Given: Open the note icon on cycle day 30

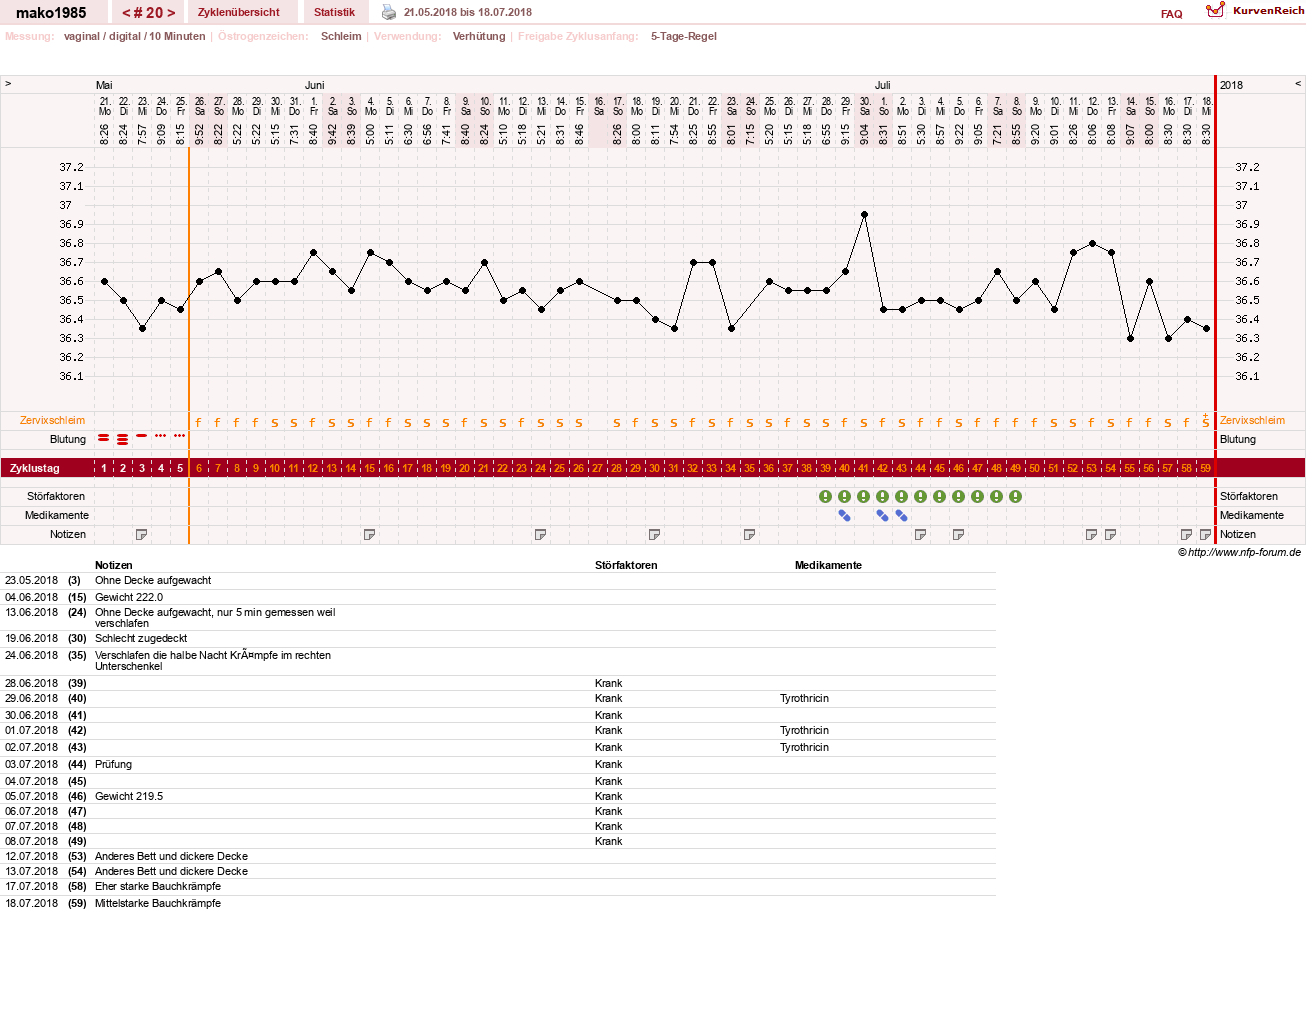Looking at the screenshot, I should [655, 535].
